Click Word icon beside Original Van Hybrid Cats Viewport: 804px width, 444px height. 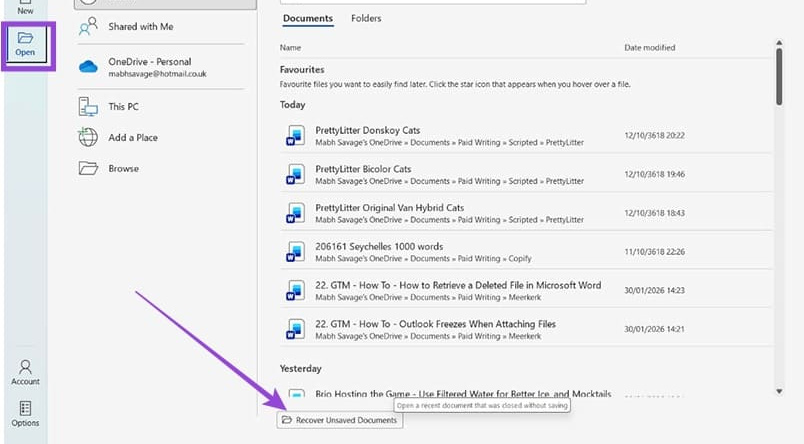(295, 213)
